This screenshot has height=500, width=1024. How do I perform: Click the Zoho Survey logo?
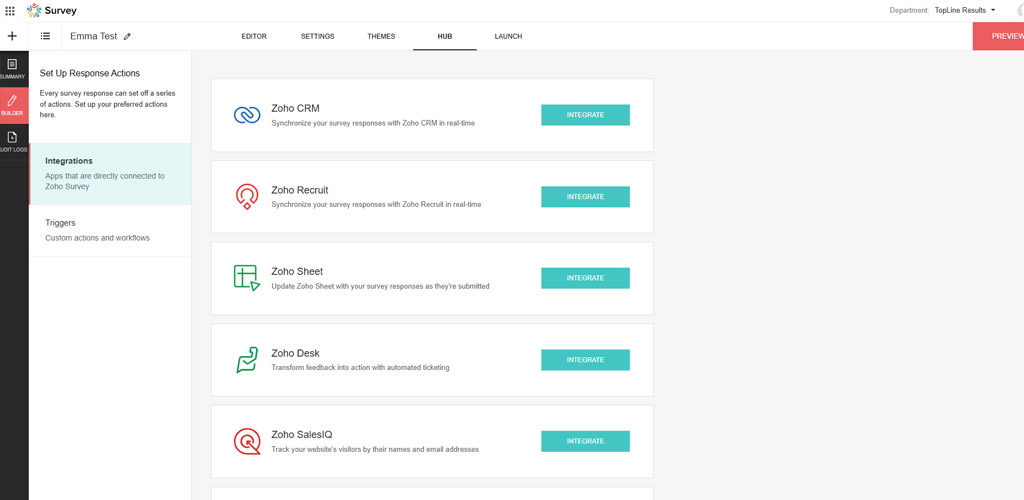[x=52, y=10]
